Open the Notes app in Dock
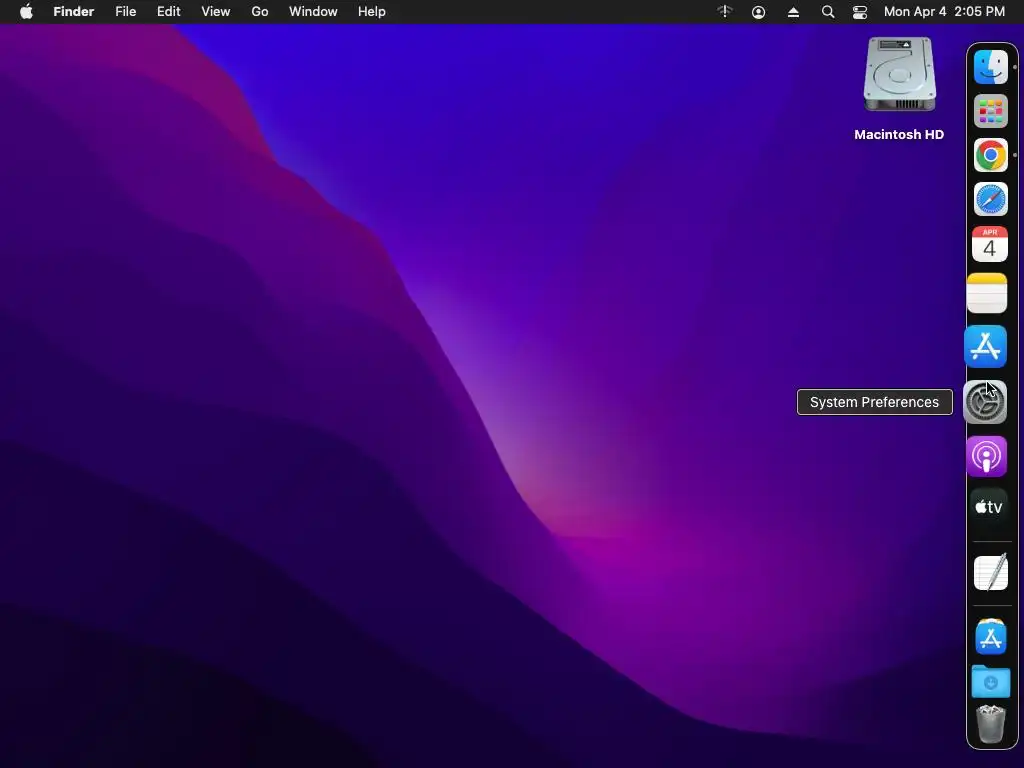 987,293
